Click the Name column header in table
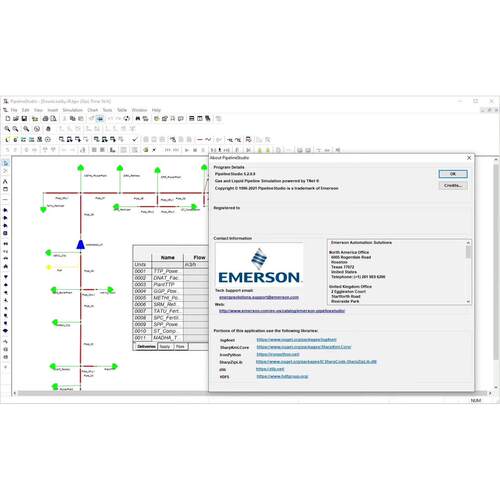Viewport: 500px width, 500px height. coord(168,257)
